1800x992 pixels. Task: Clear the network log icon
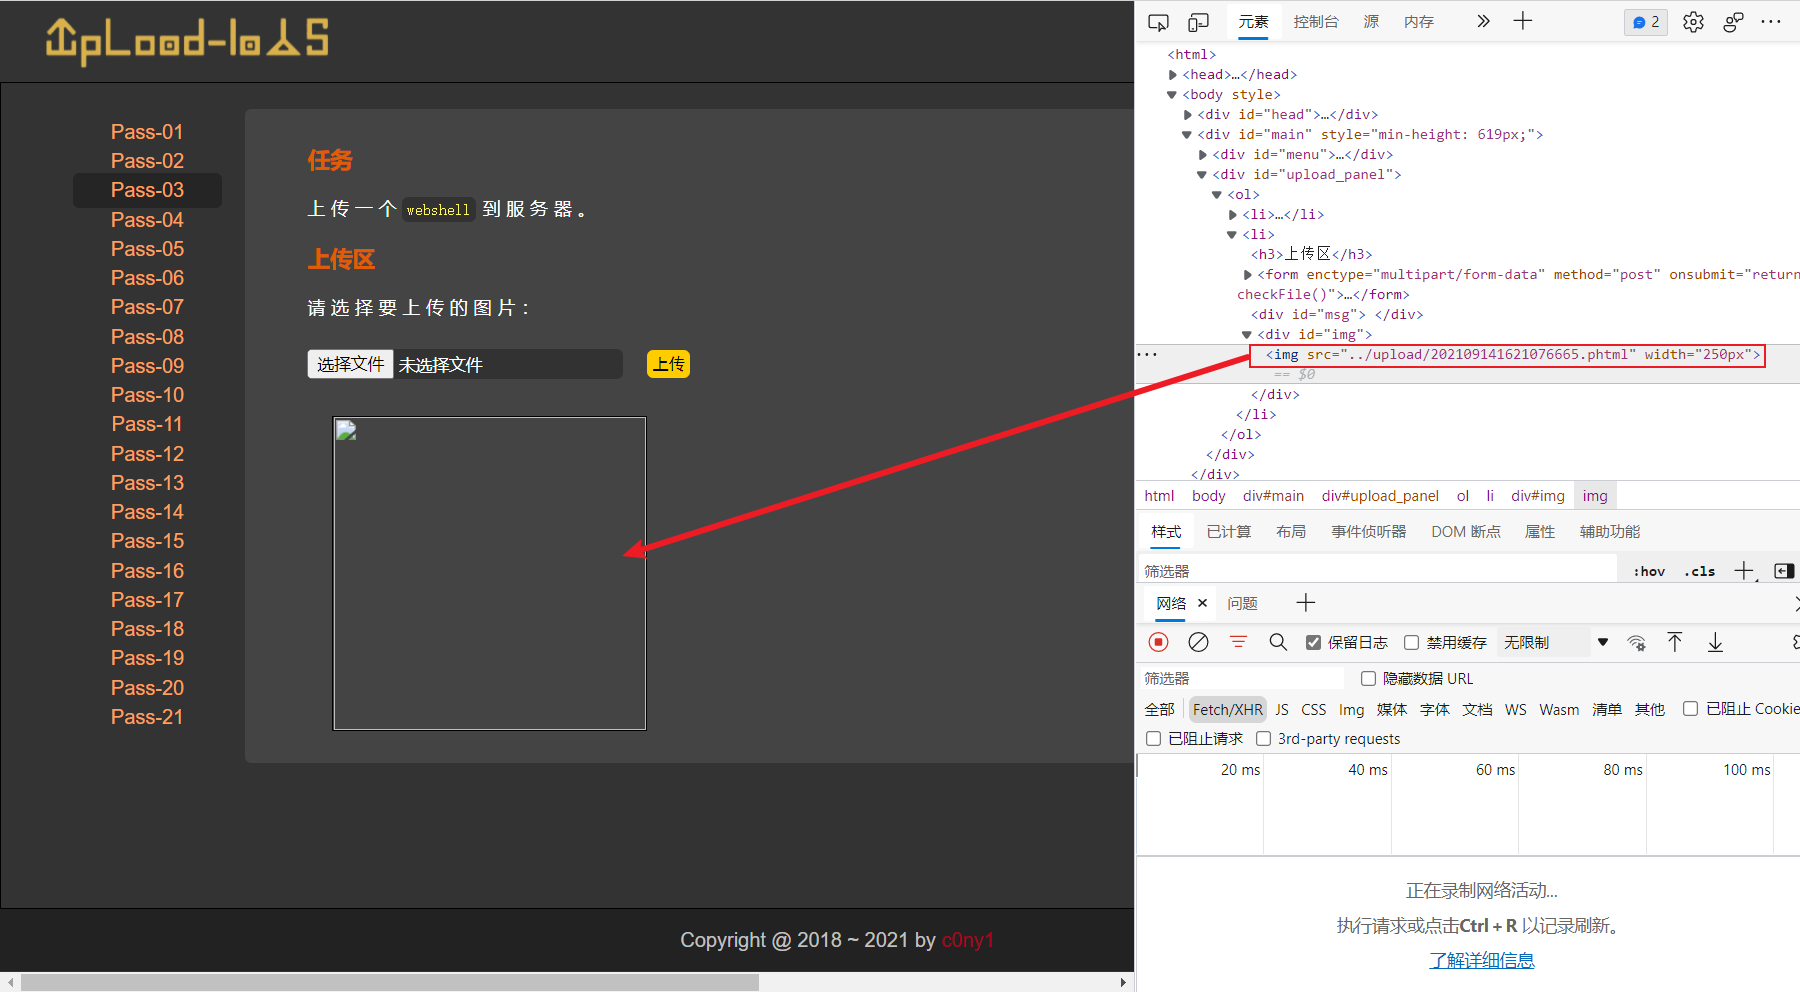point(1198,642)
